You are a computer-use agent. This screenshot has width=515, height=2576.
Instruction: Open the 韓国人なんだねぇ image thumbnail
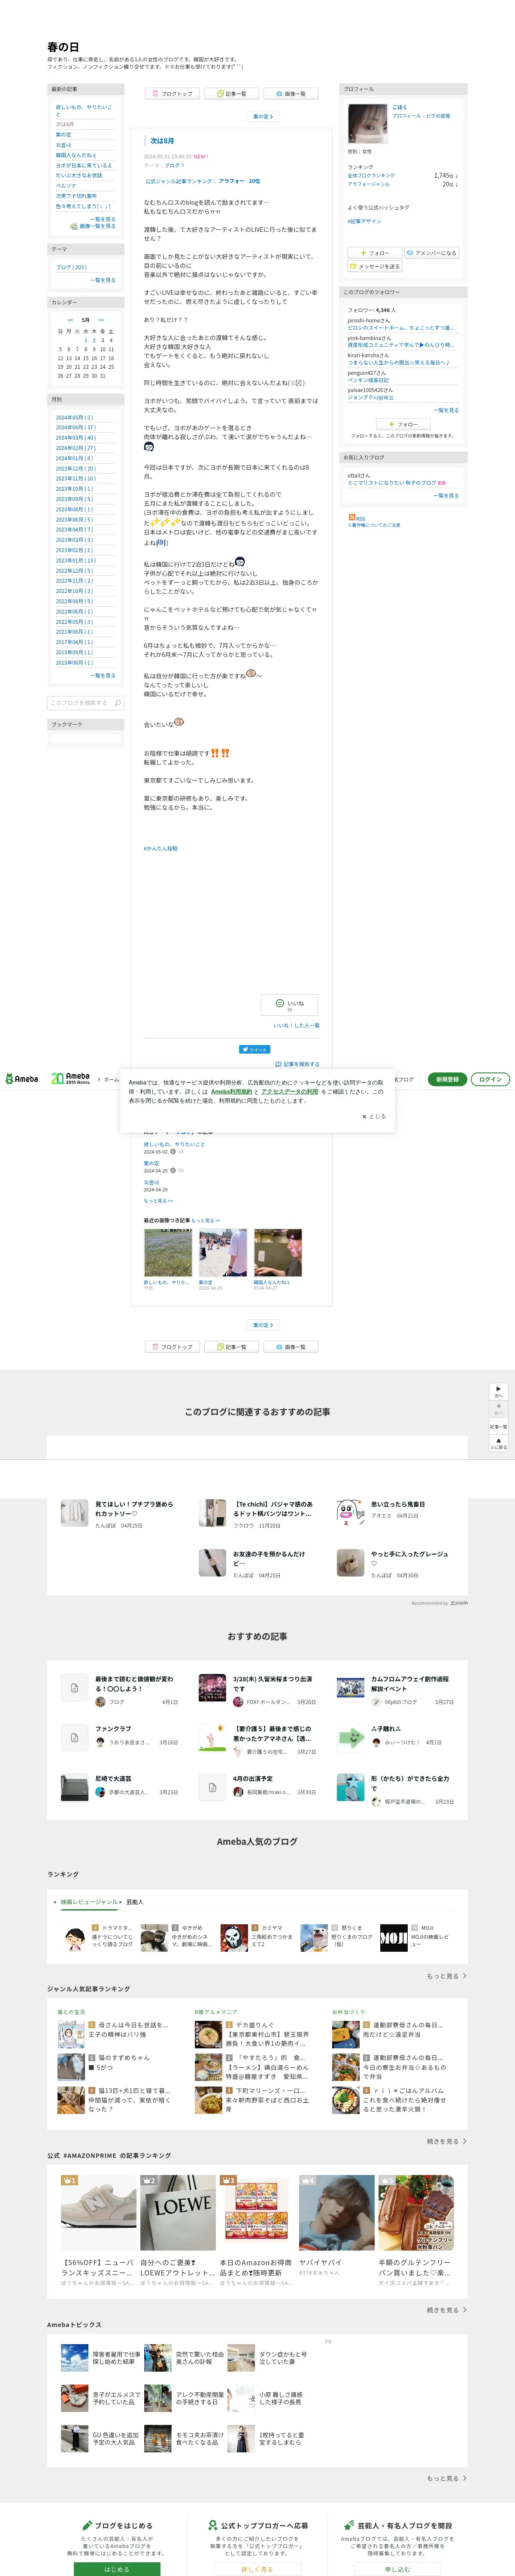(278, 1253)
